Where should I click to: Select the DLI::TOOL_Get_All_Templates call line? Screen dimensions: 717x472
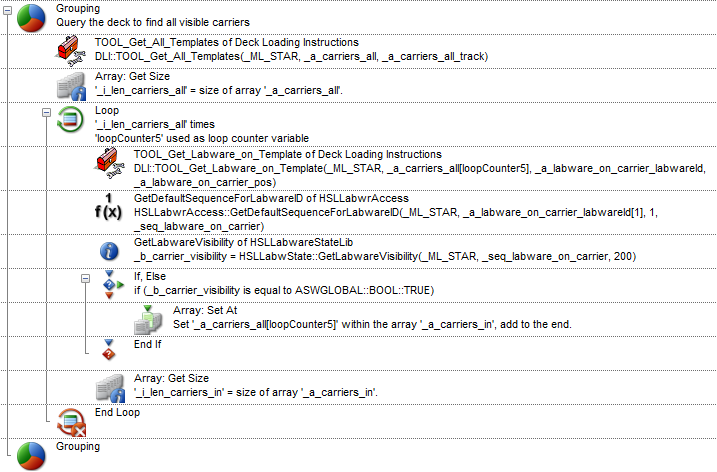tap(290, 56)
